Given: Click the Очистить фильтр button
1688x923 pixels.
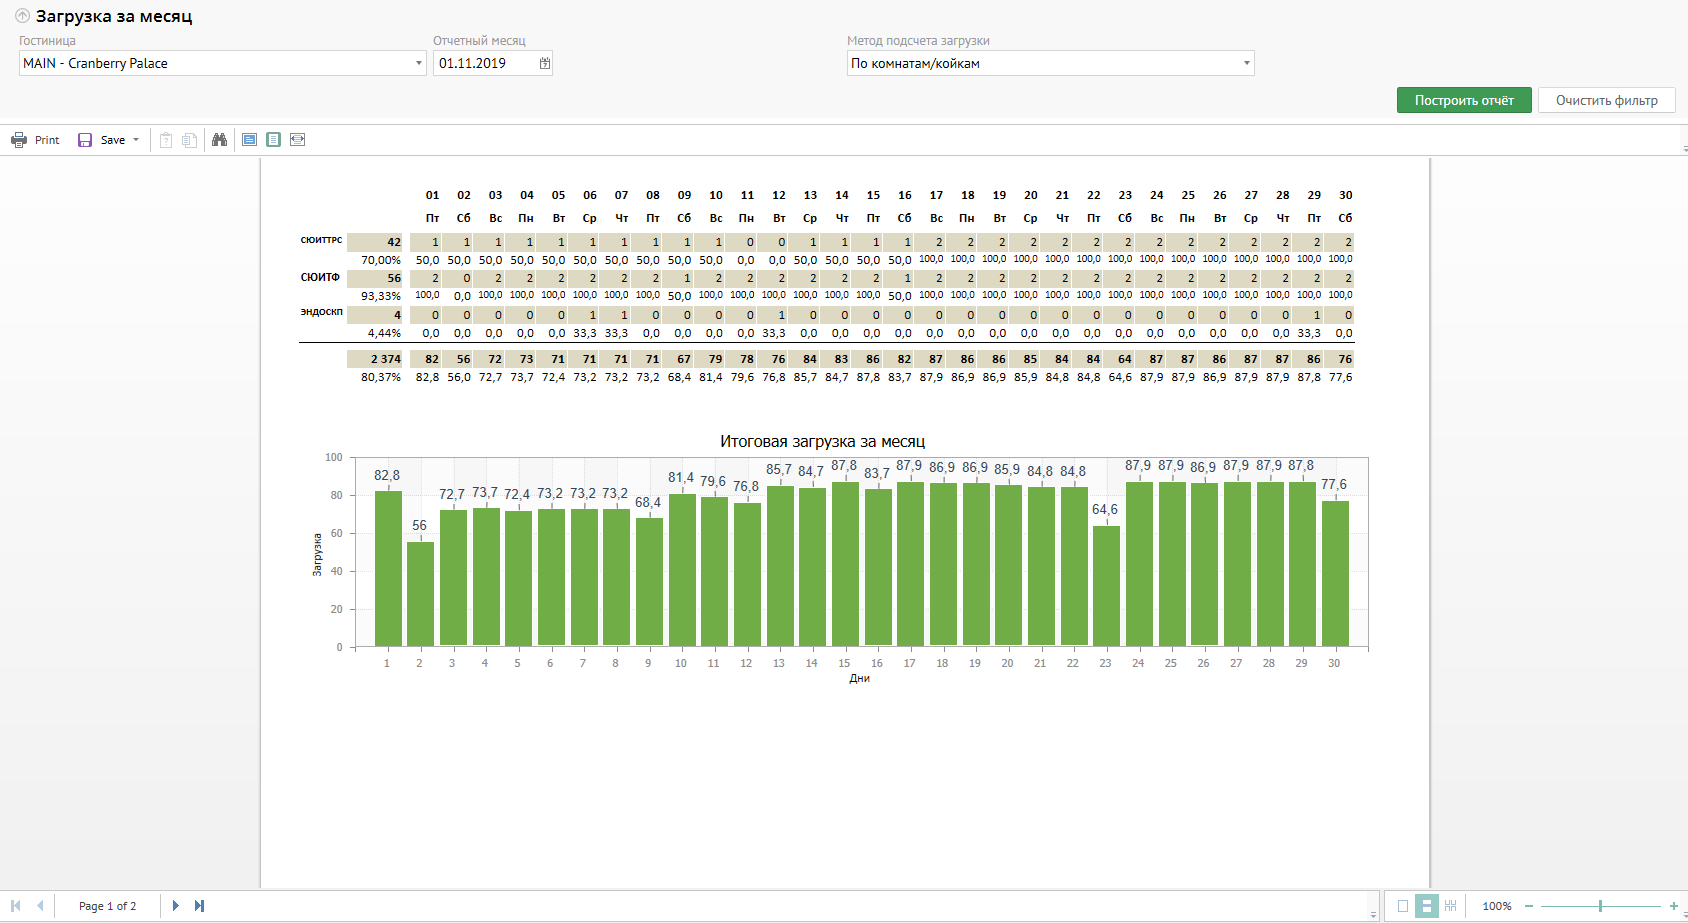Looking at the screenshot, I should tap(1606, 100).
